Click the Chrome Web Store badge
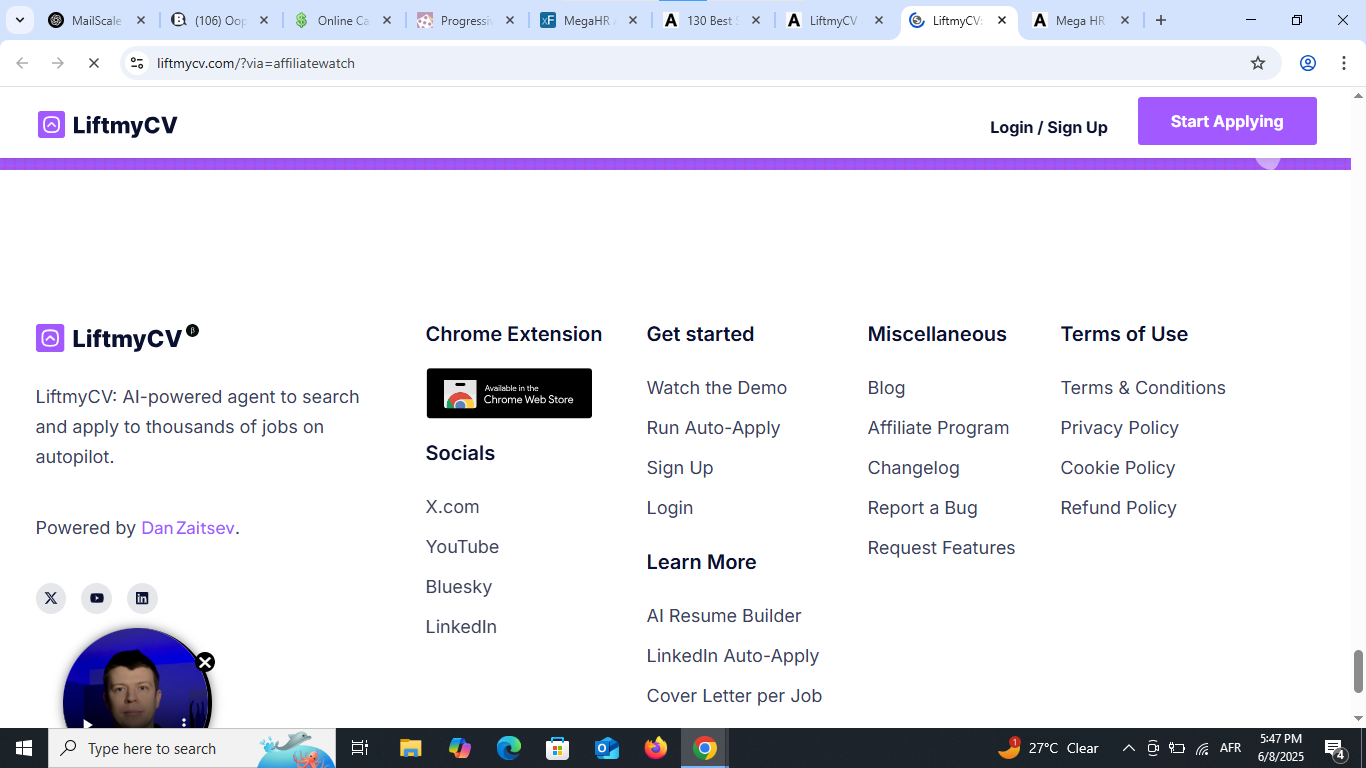This screenshot has height=768, width=1366. tap(509, 393)
